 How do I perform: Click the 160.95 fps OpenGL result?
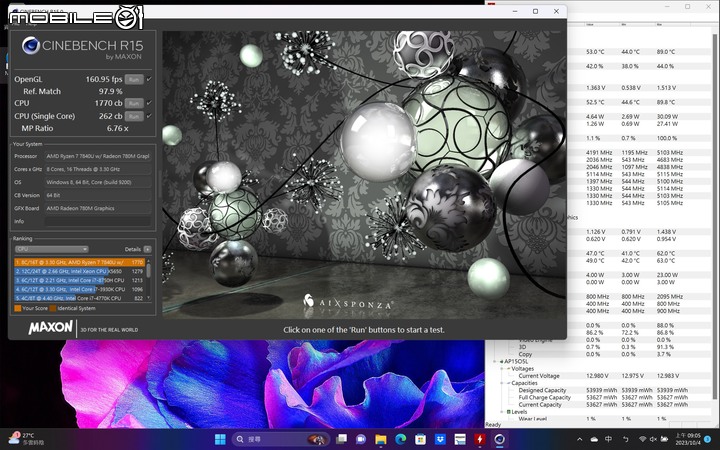click(104, 79)
